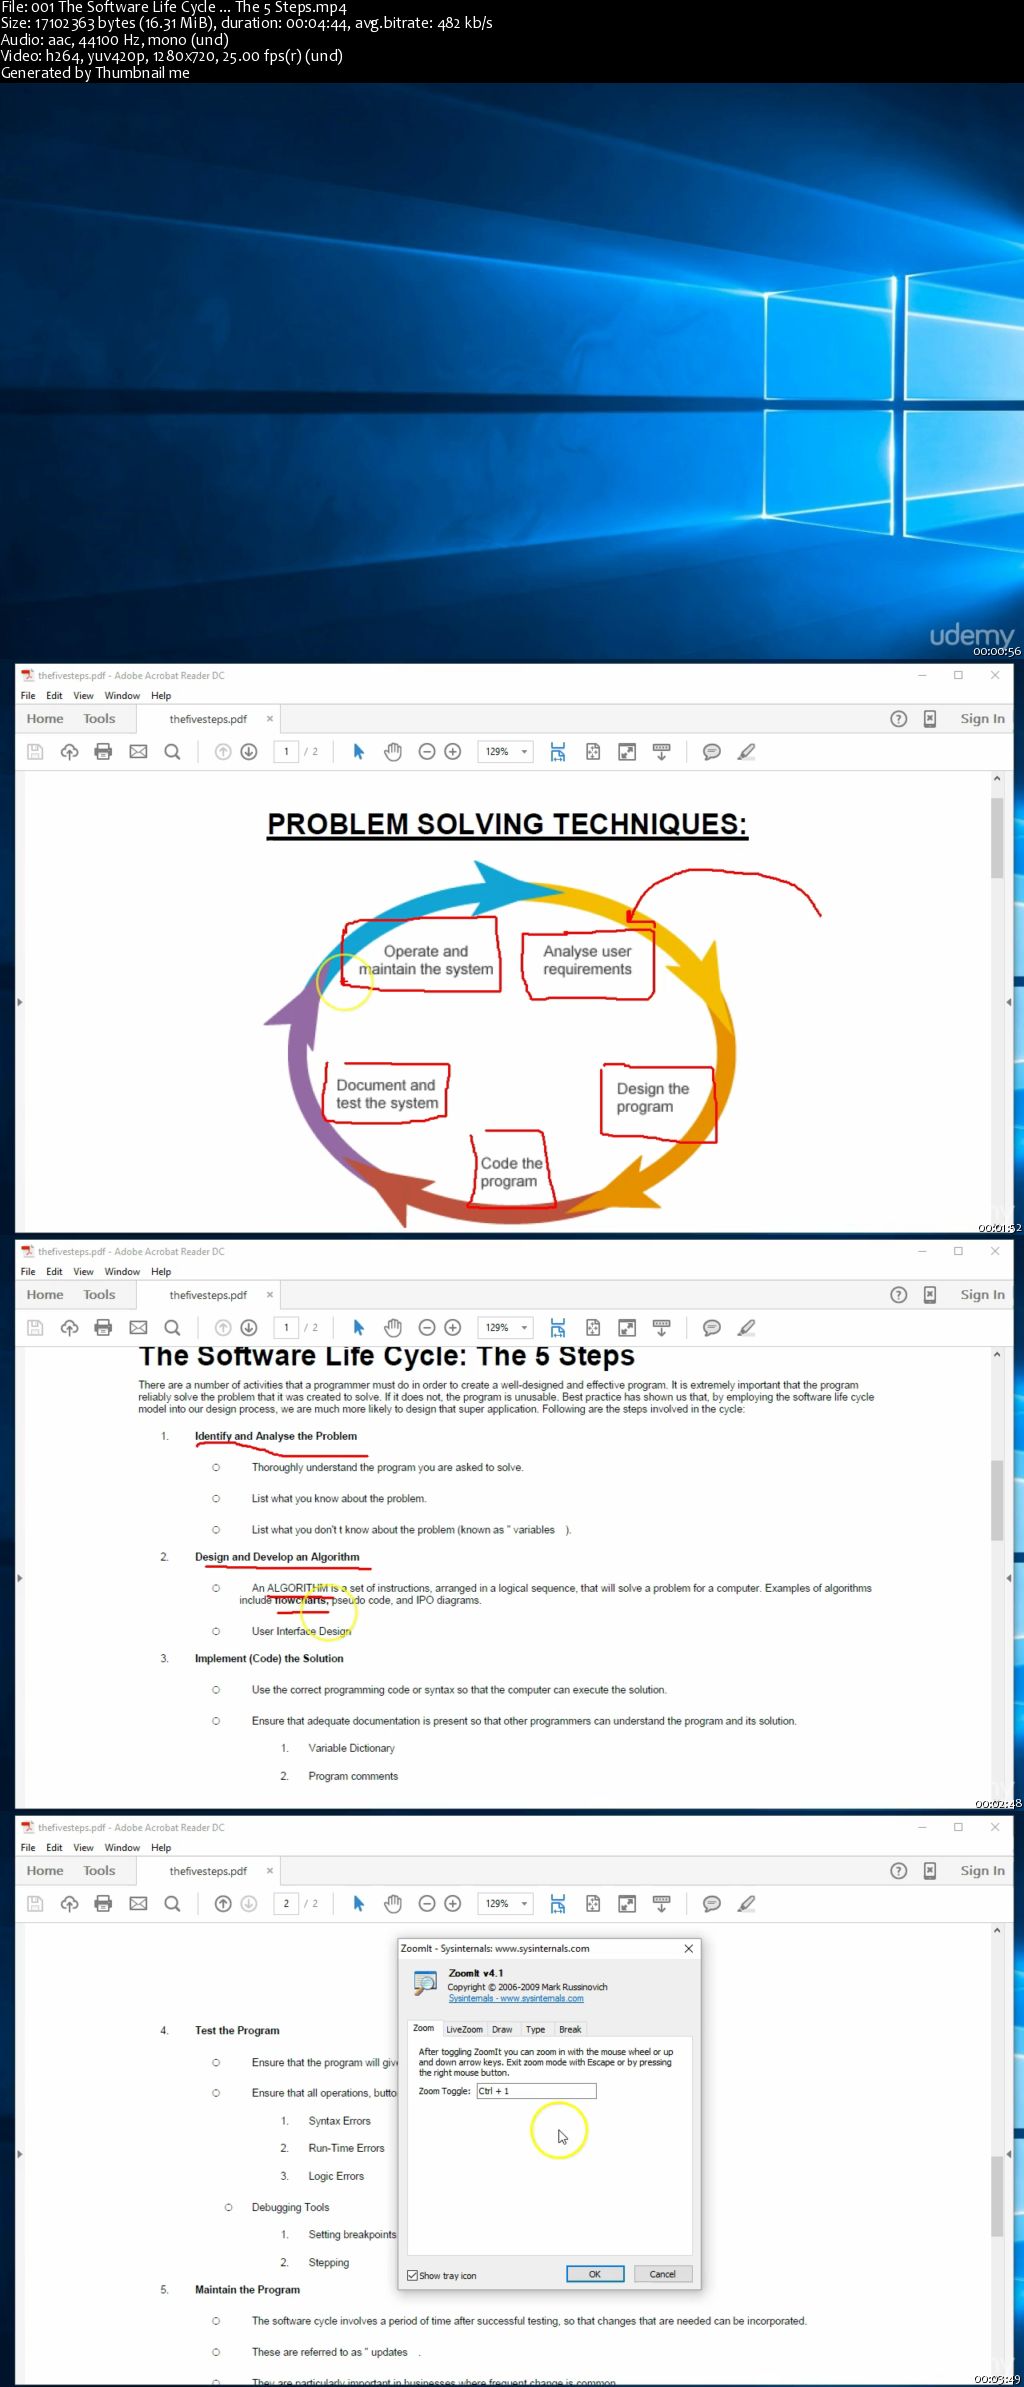Viewport: 1024px width, 2387px height.
Task: Click page number field in Problem Solving Techniques window
Action: point(286,752)
